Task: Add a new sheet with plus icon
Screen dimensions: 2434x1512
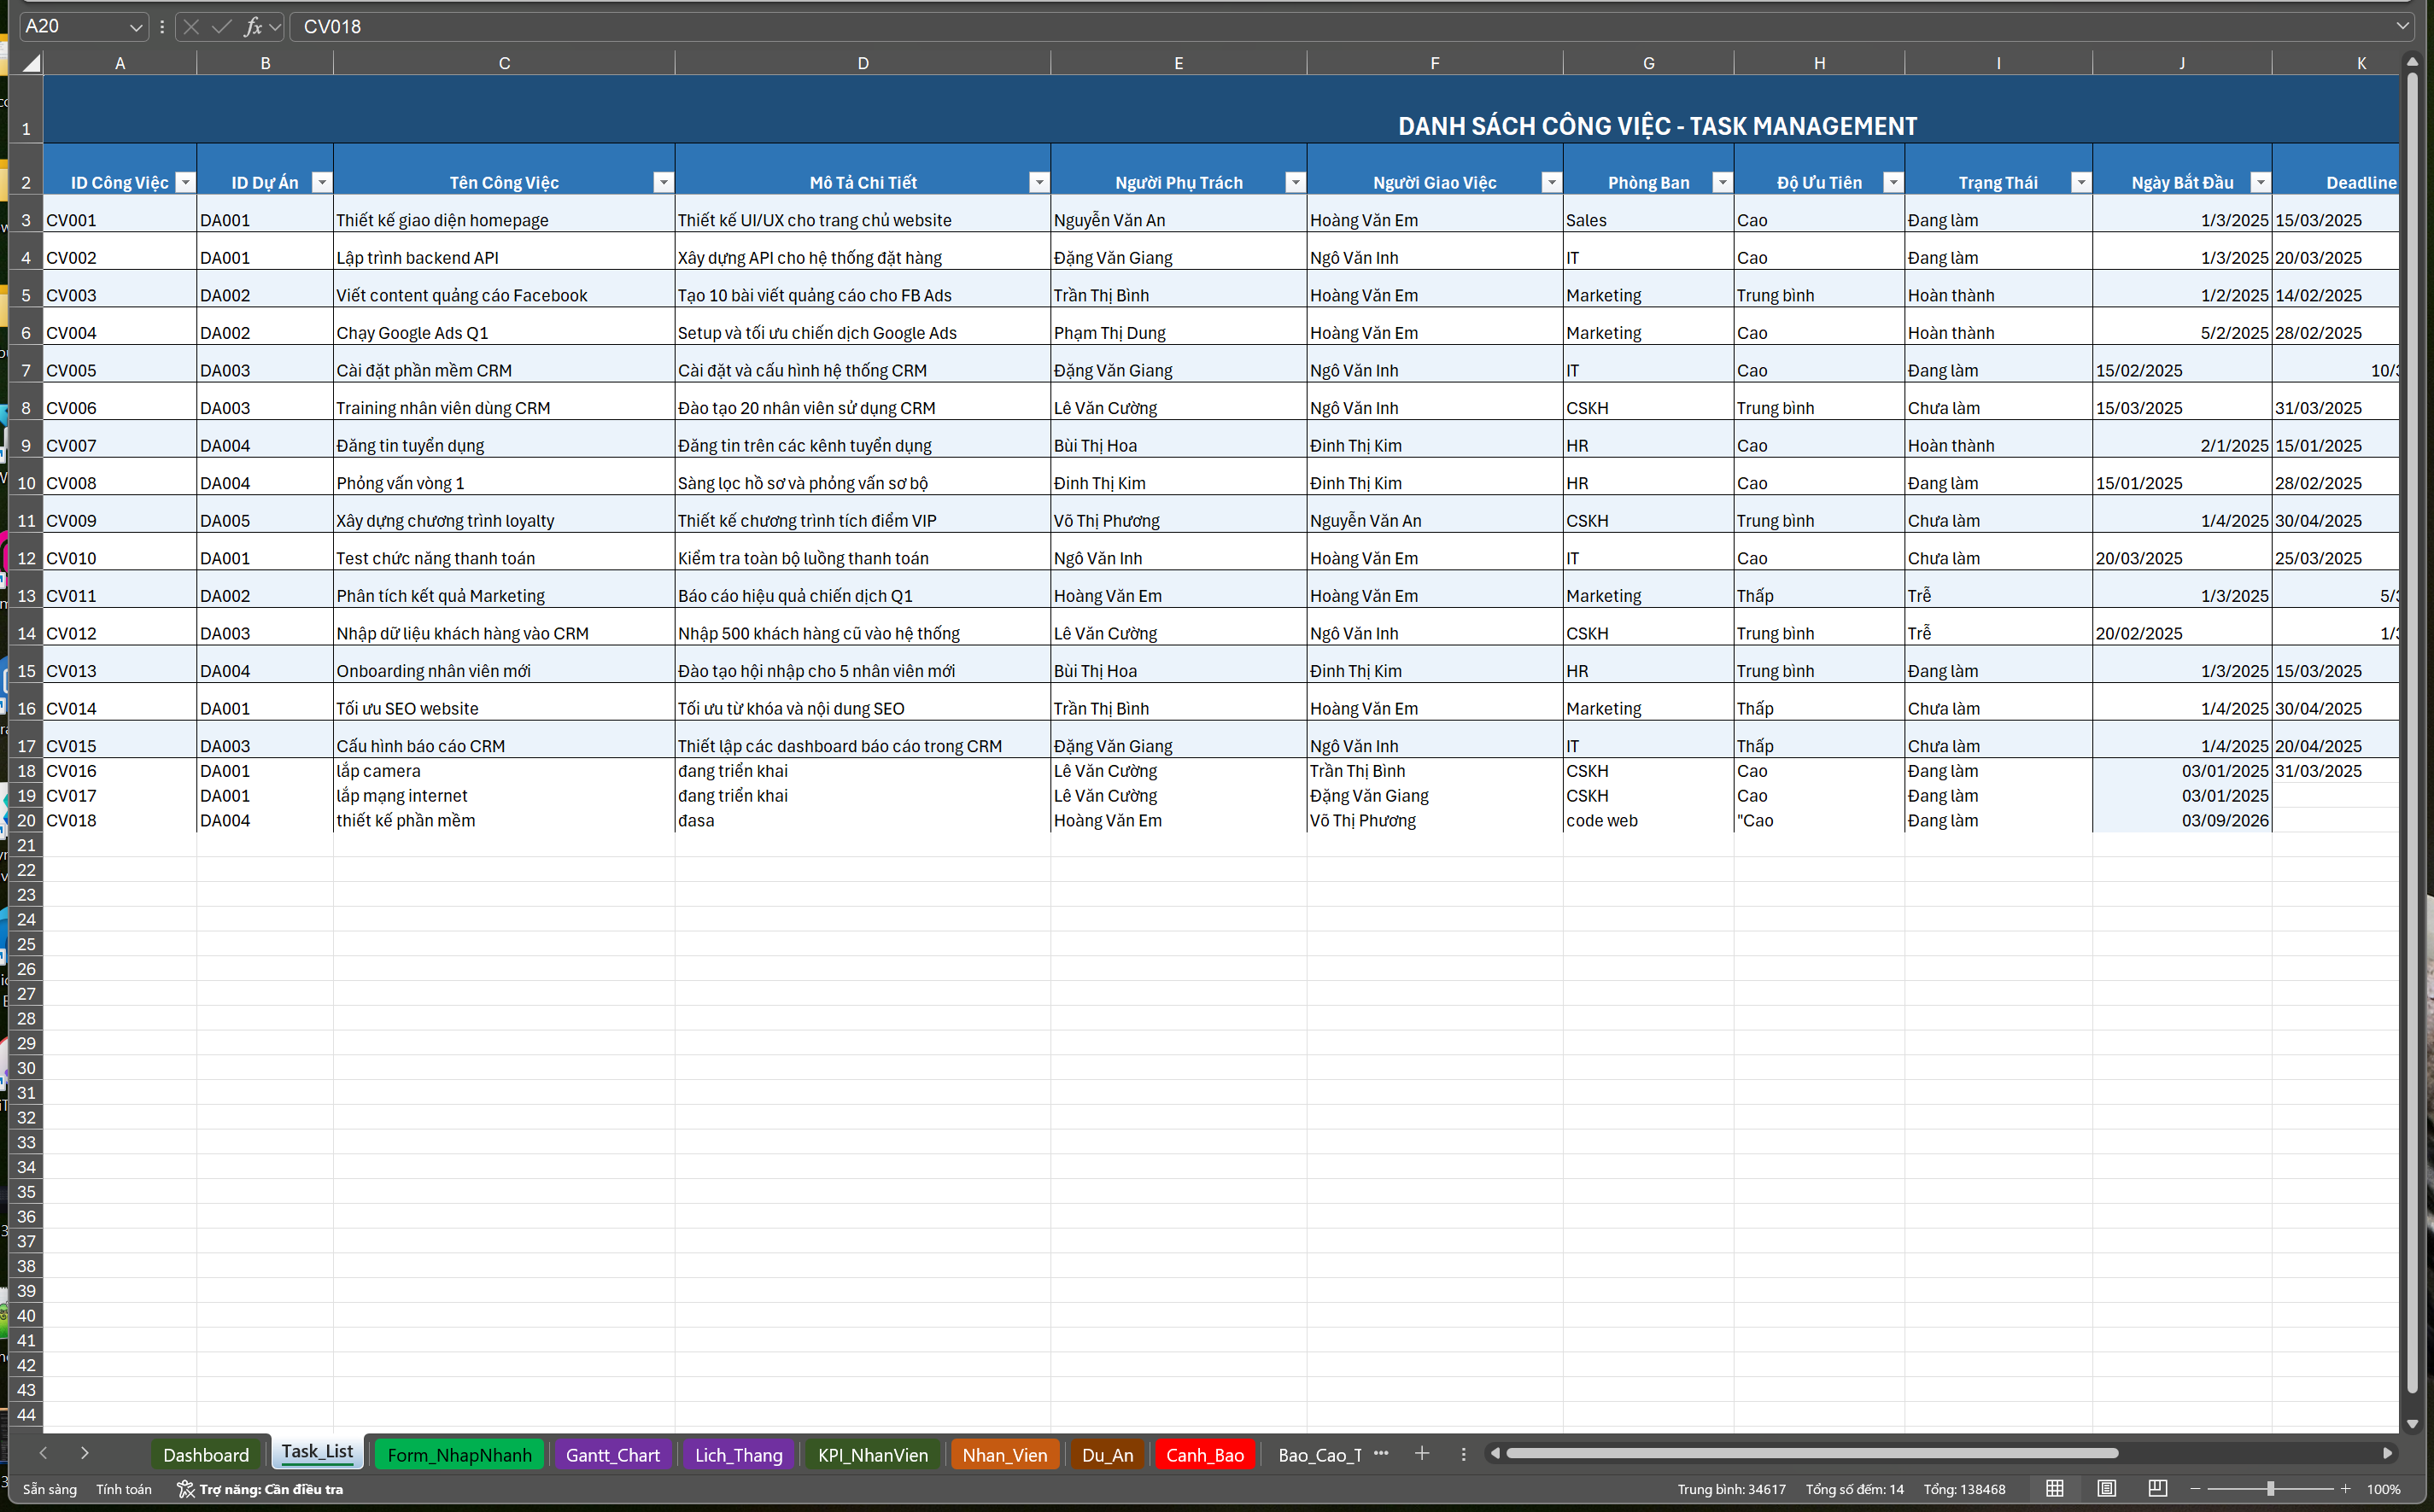Action: pos(1422,1453)
